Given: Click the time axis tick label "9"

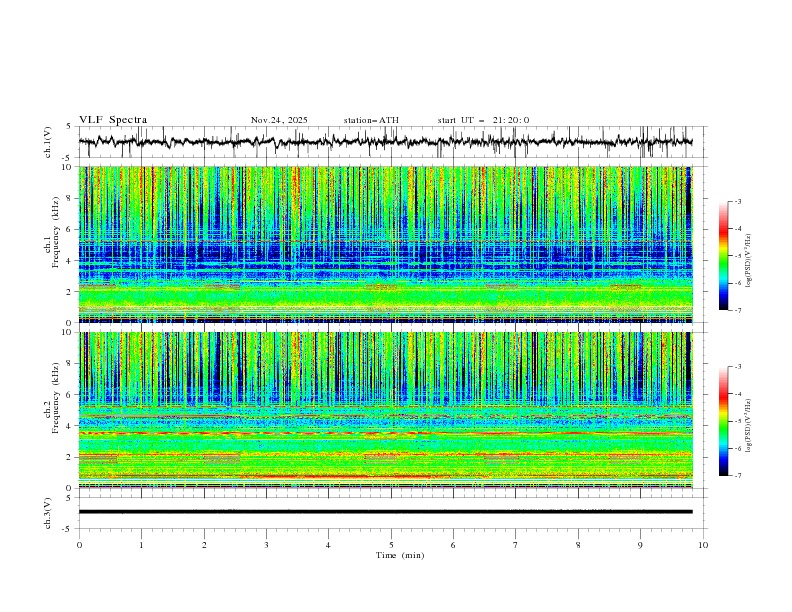Looking at the screenshot, I should pyautogui.click(x=640, y=545).
